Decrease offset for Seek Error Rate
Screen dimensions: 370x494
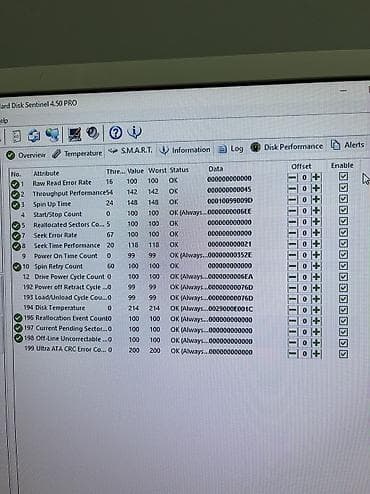pyautogui.click(x=292, y=233)
